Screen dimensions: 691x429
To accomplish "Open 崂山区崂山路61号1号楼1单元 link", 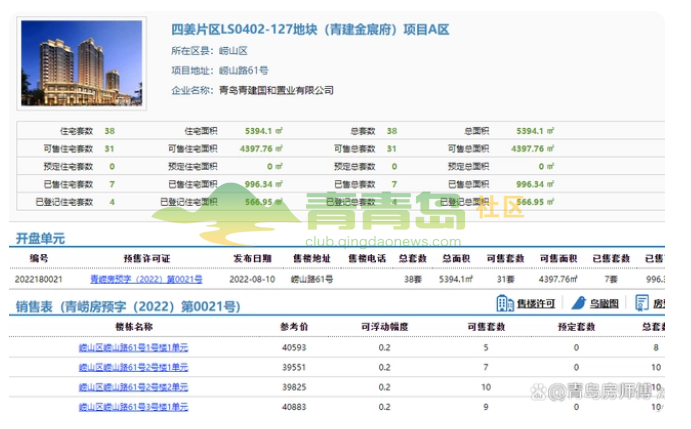I will point(134,347).
